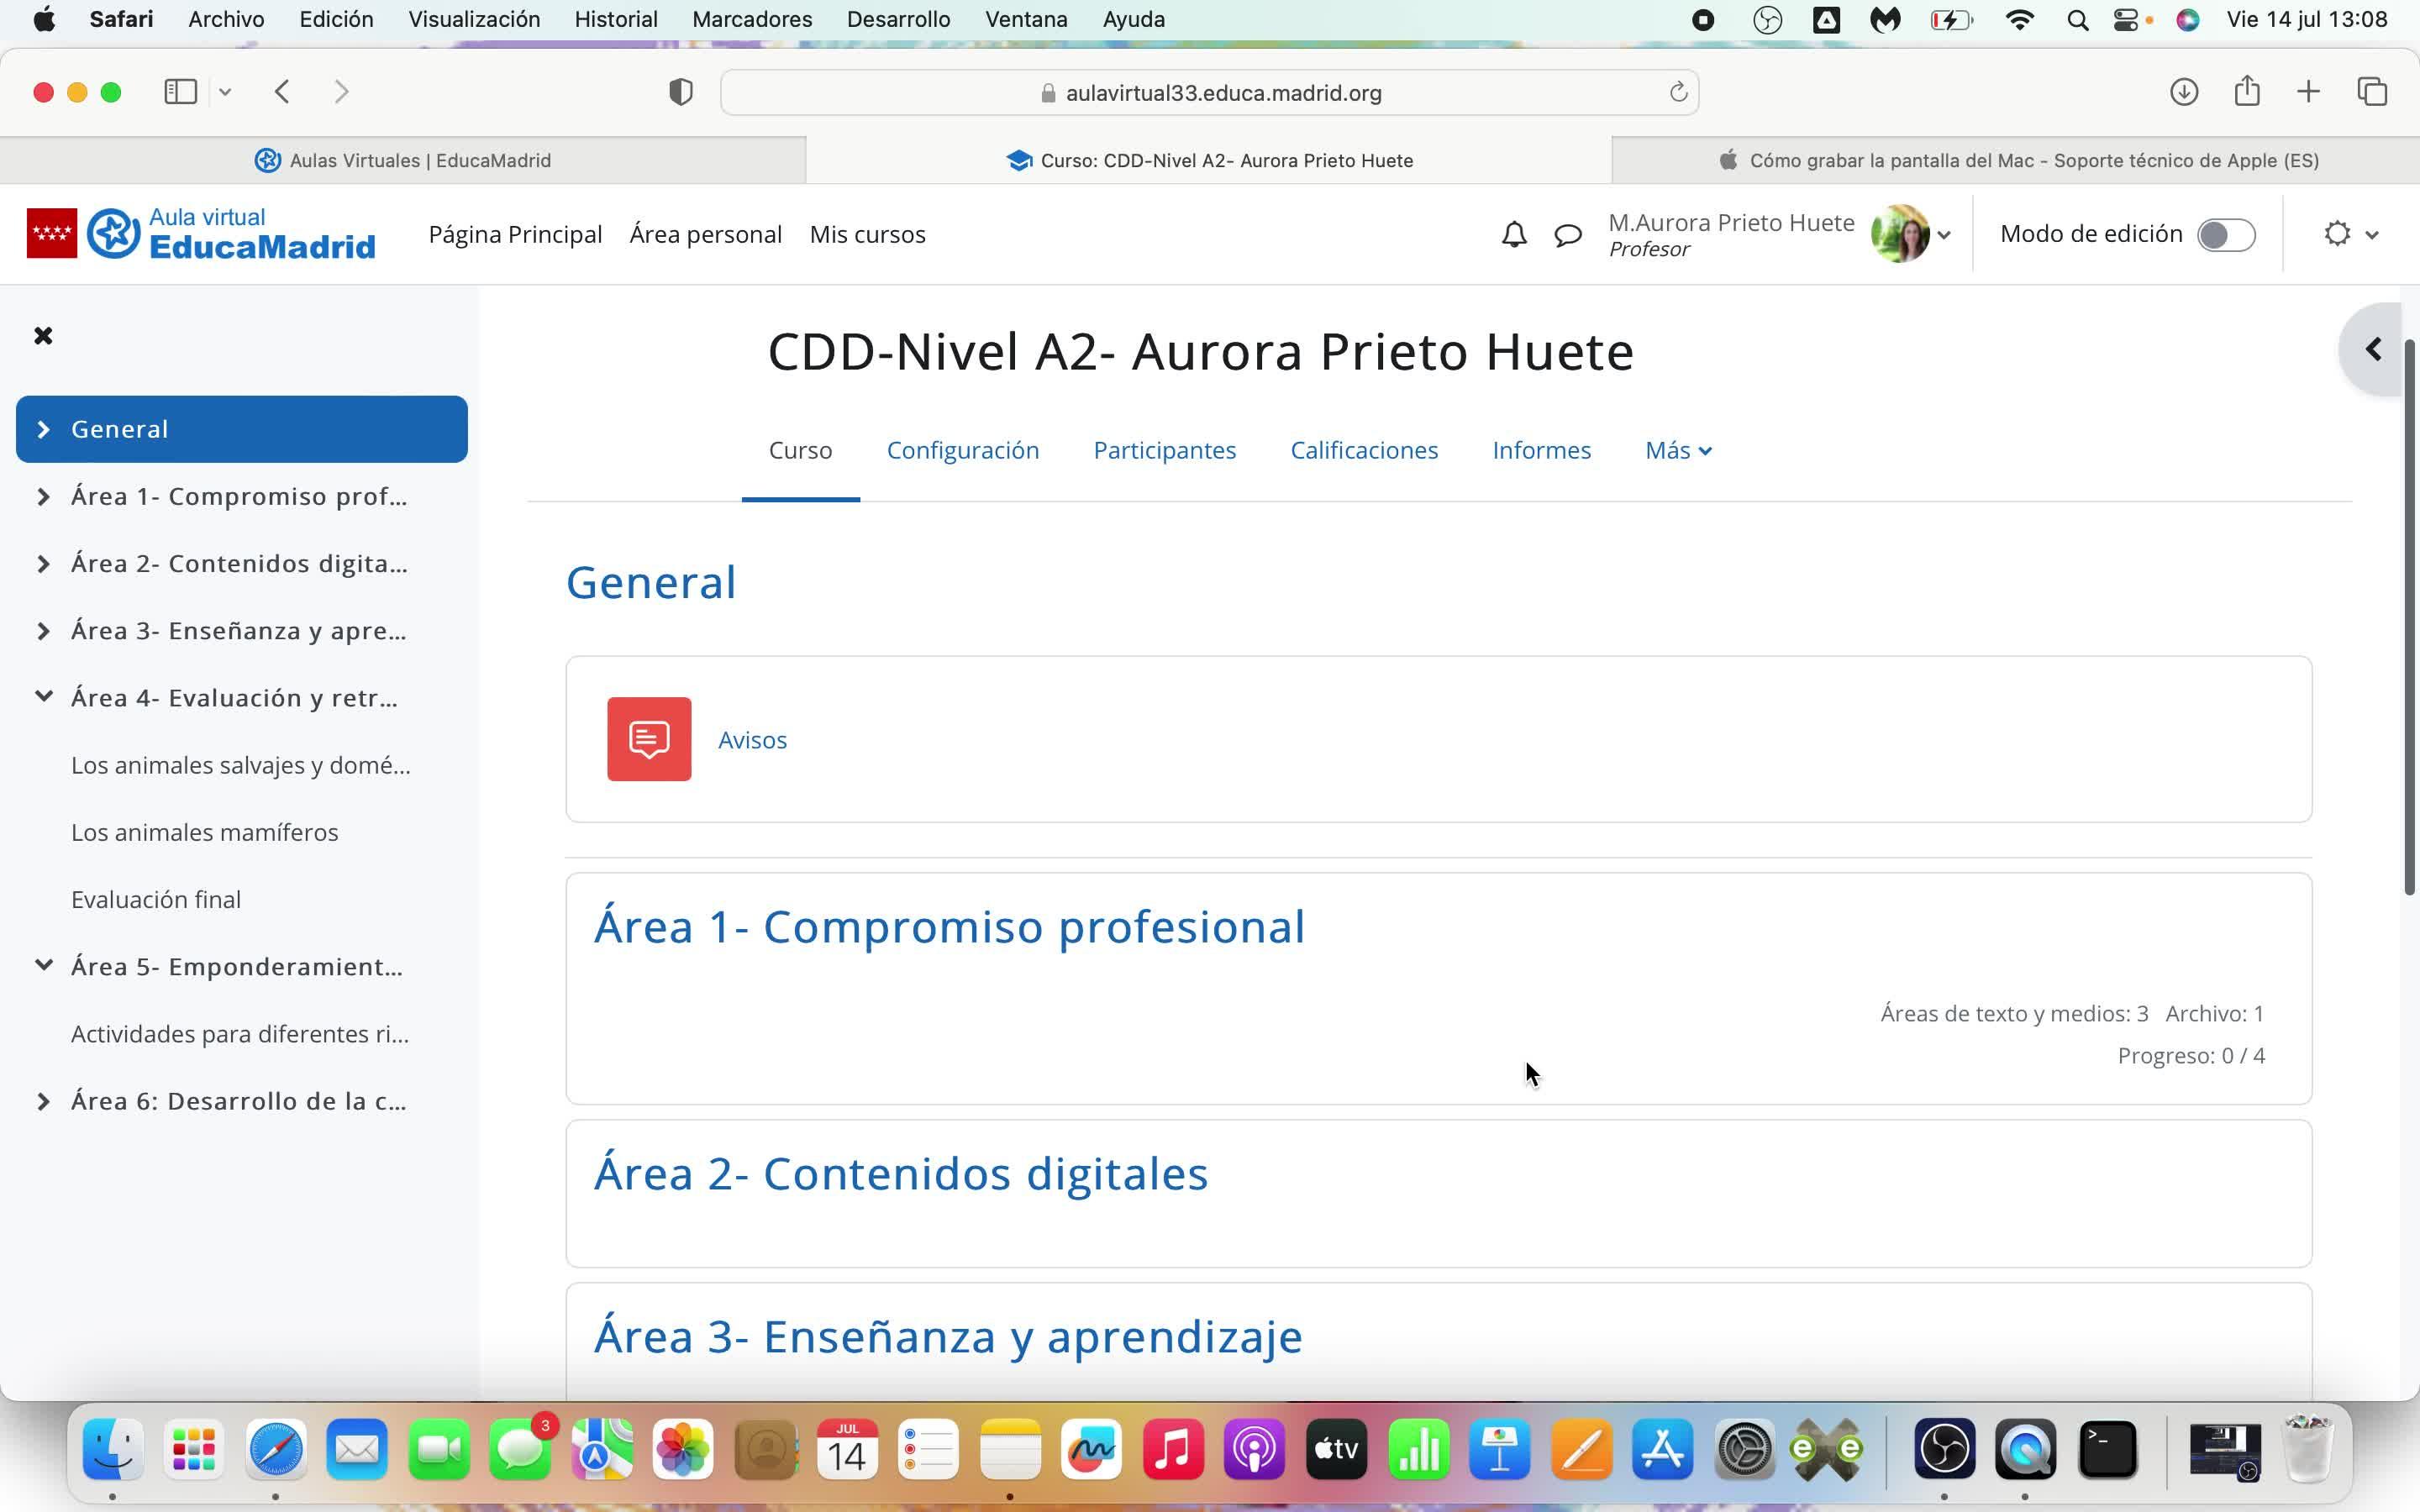
Task: Open Área 2- Contenidos digitales heading link
Action: point(900,1173)
